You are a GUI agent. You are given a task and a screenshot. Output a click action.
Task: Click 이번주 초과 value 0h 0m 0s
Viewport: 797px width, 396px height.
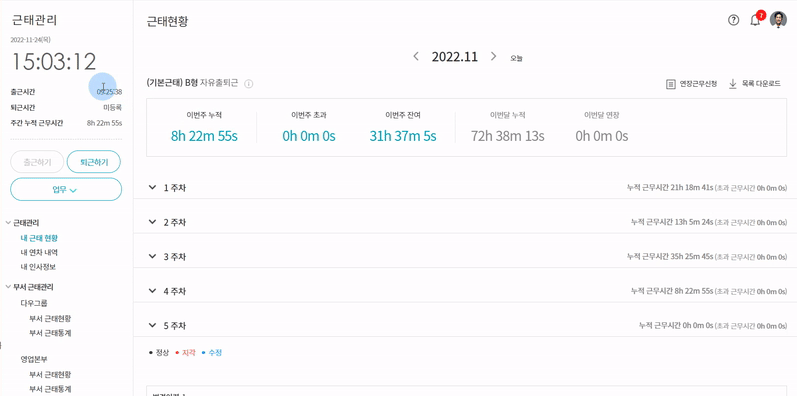[x=309, y=136]
